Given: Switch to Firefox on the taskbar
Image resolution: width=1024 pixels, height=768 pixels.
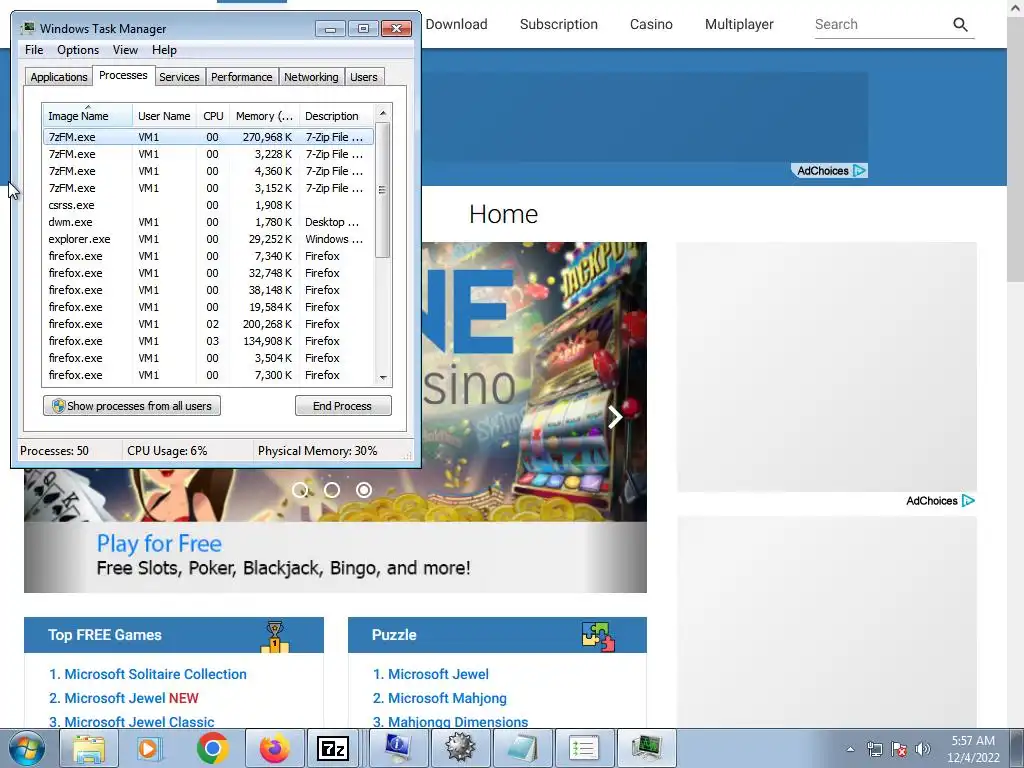Looking at the screenshot, I should [x=274, y=748].
